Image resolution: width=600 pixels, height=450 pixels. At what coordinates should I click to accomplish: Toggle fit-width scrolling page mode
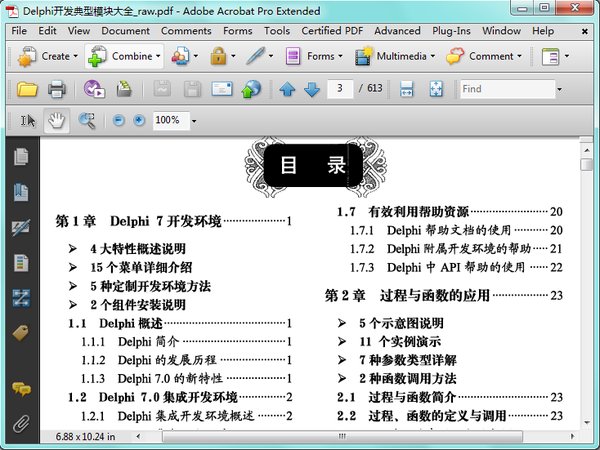click(x=406, y=89)
